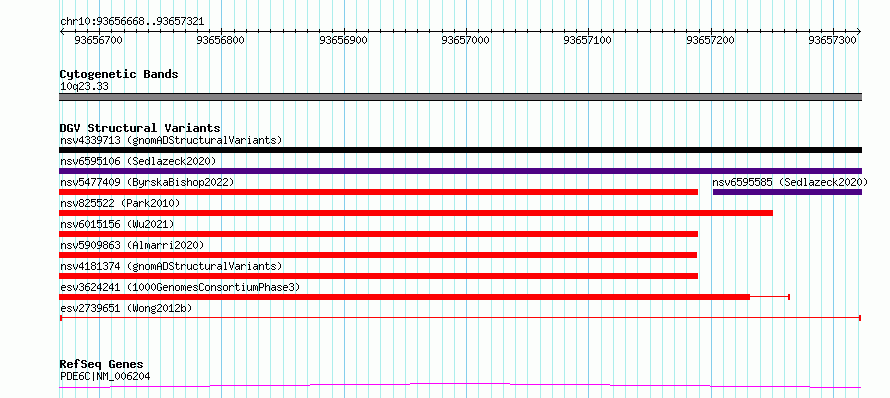Viewport: 890px width, 398px height.
Task: Select the red nsv5477409 variant bar
Action: pos(379,192)
